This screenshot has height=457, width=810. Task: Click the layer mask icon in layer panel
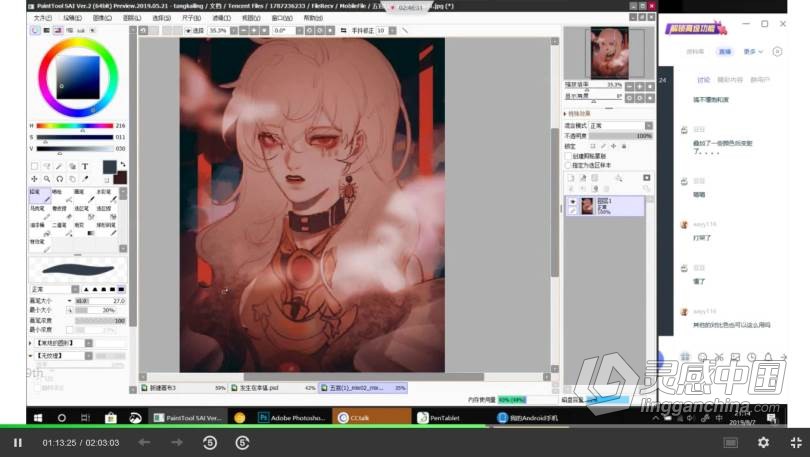pos(646,178)
